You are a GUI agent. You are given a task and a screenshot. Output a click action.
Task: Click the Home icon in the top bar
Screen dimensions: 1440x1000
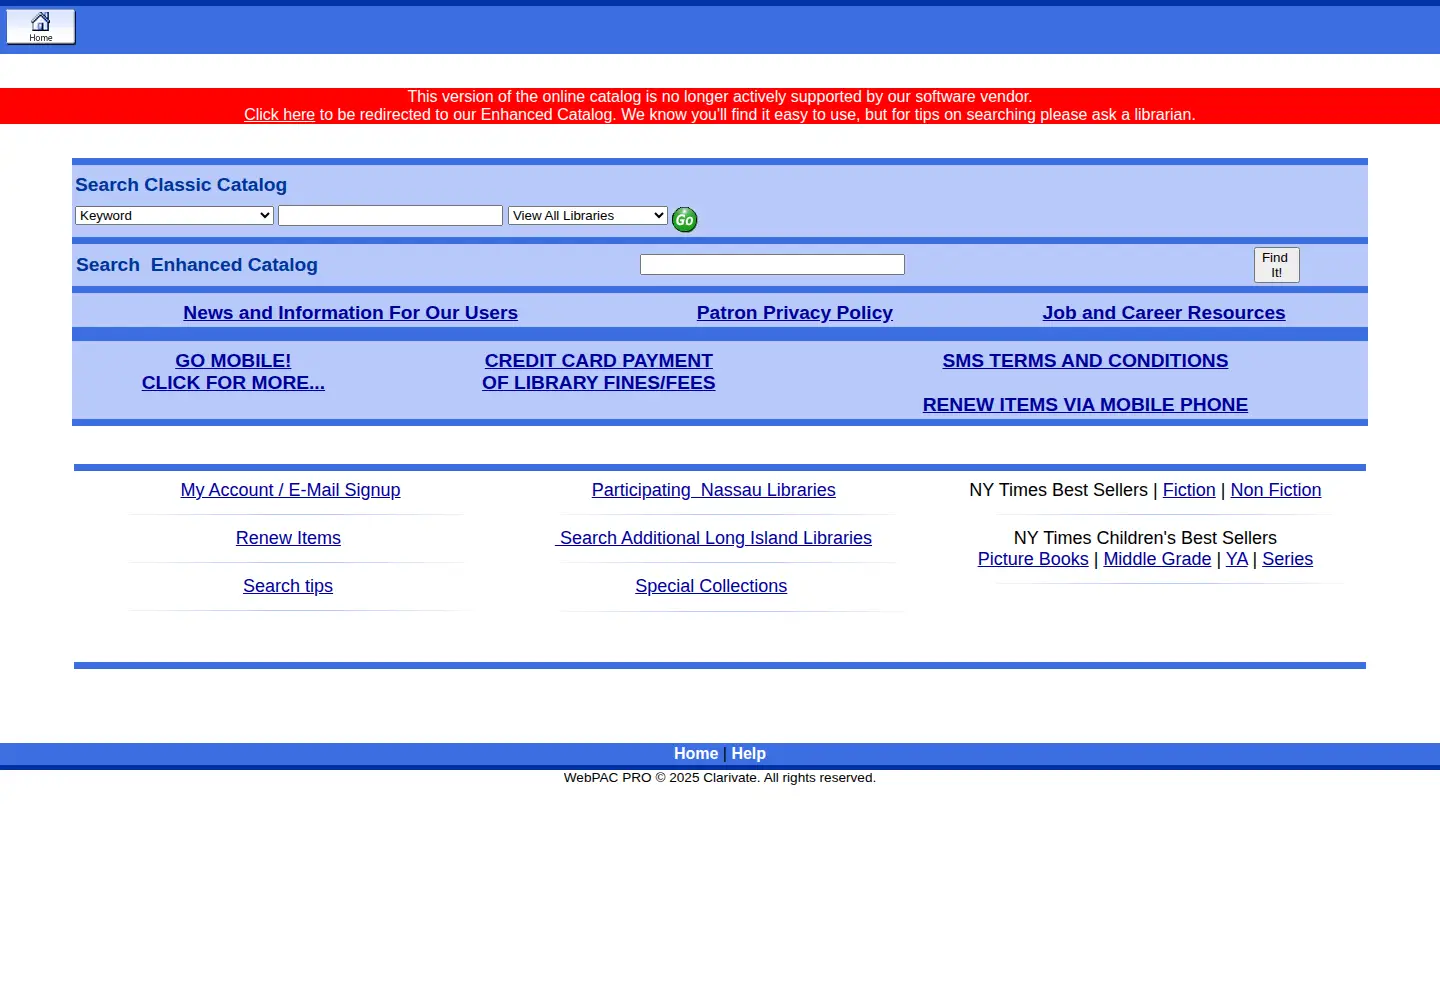pos(41,27)
